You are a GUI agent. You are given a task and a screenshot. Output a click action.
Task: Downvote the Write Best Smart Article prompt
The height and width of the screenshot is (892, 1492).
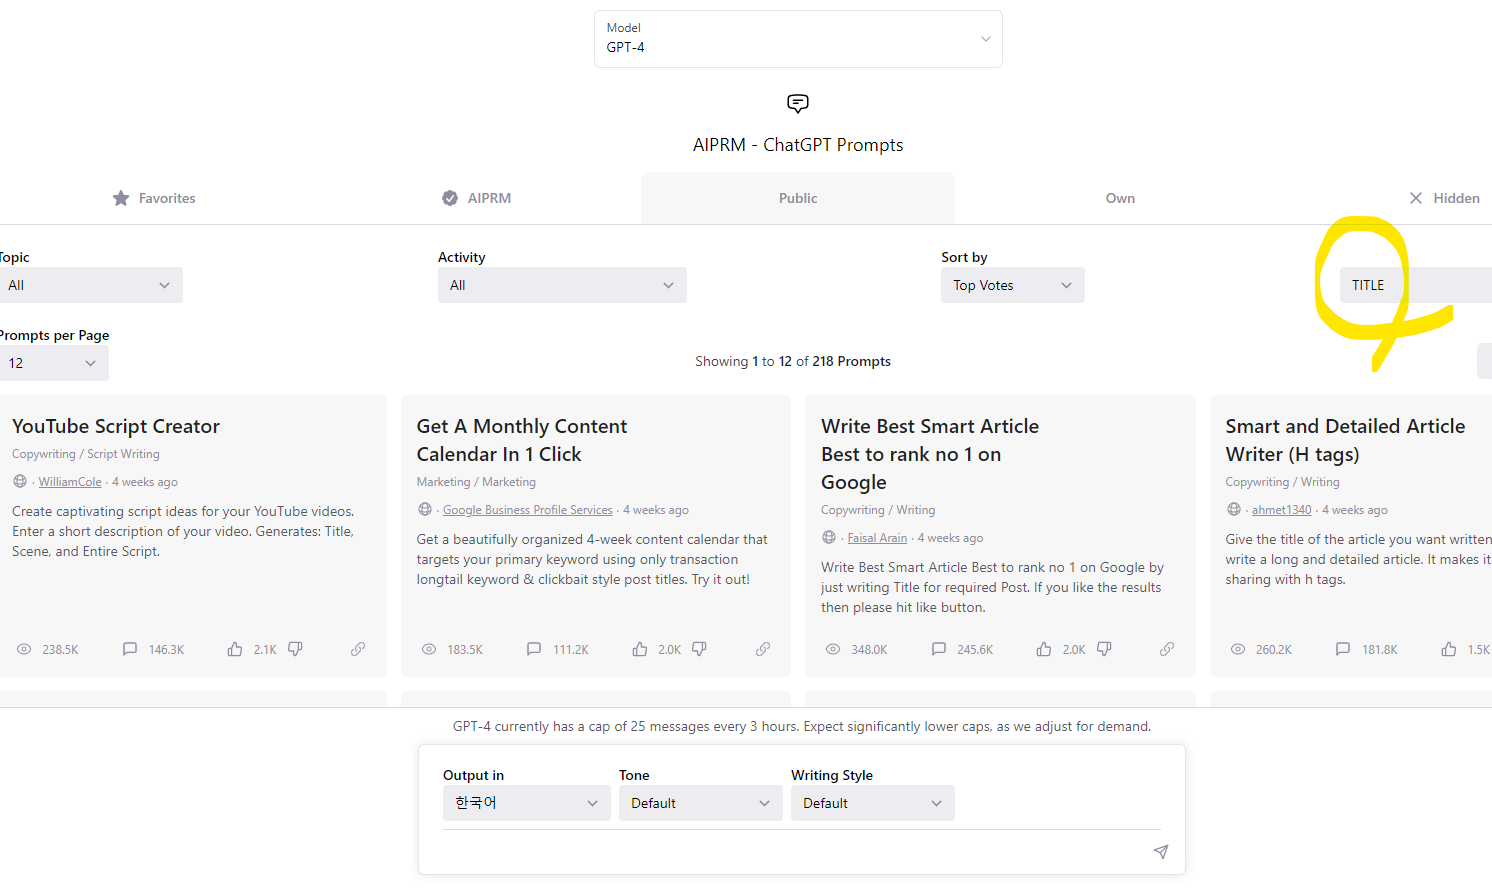point(1104,649)
